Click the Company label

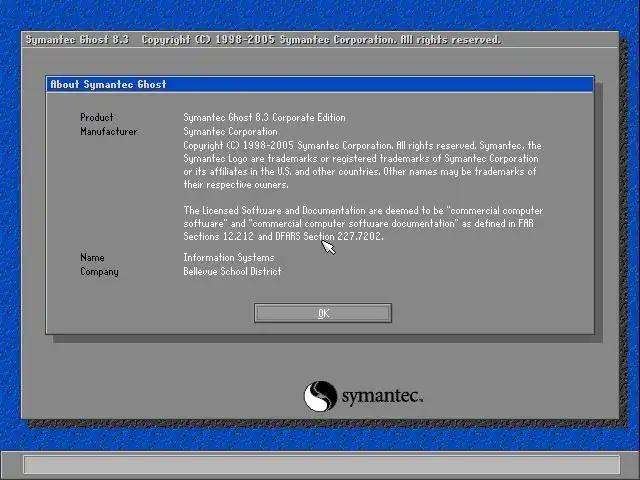point(99,272)
